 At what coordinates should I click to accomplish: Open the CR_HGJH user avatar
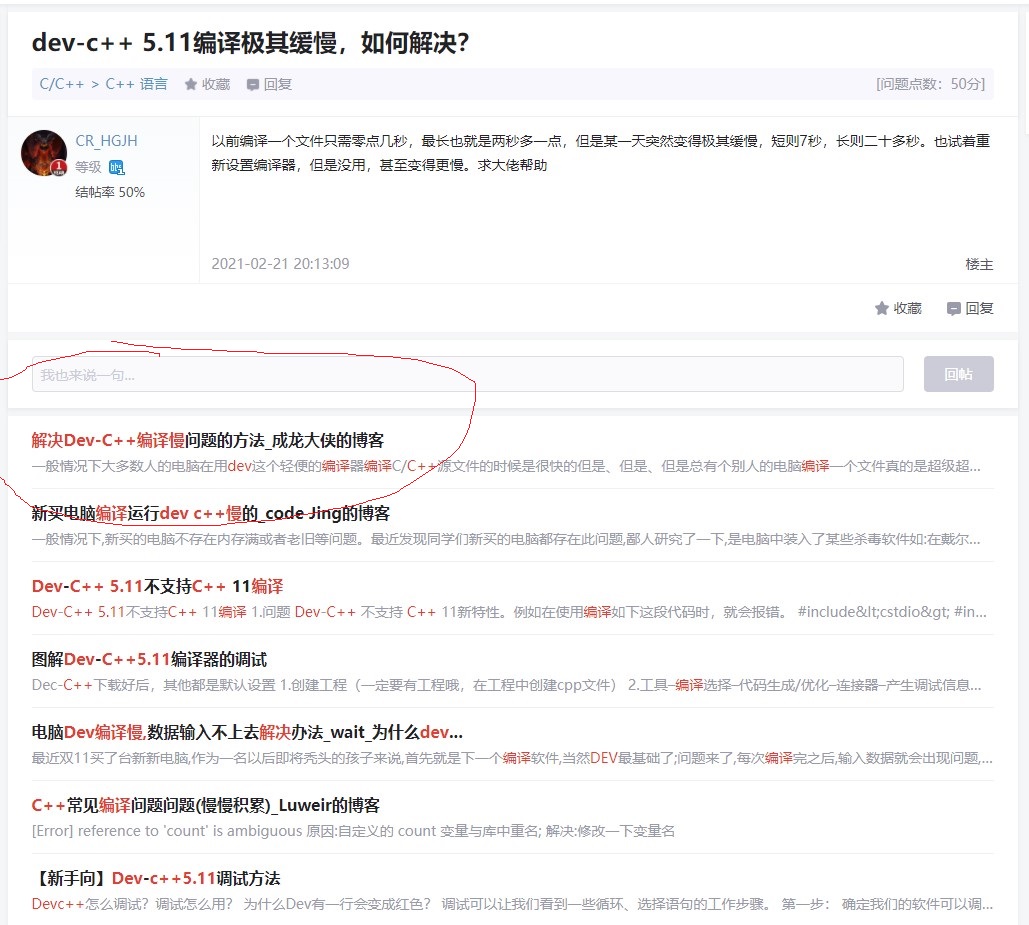[x=44, y=153]
